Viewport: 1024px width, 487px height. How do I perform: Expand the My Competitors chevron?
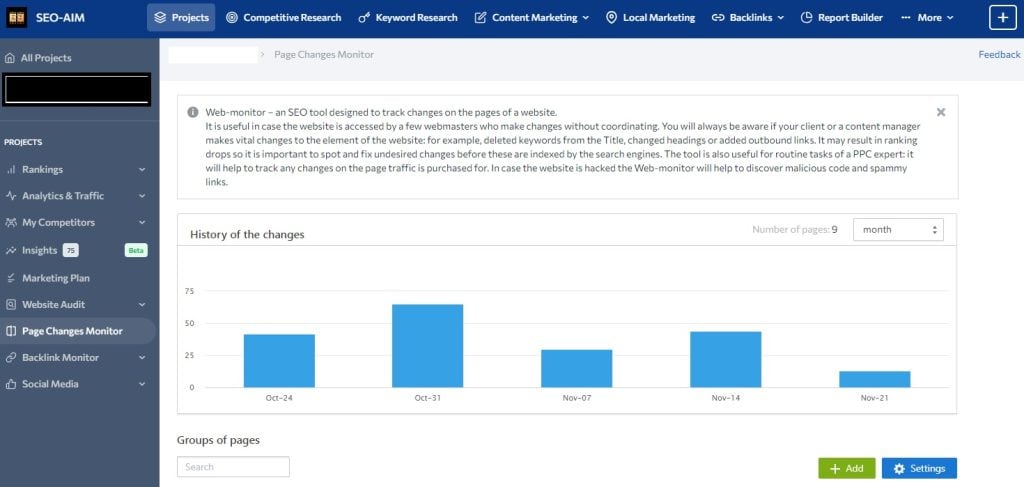click(x=142, y=223)
